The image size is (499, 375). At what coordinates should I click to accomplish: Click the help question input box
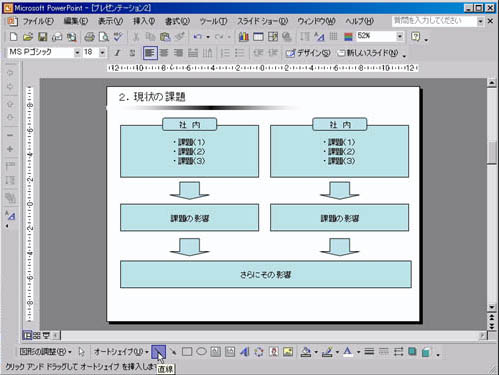coord(434,21)
